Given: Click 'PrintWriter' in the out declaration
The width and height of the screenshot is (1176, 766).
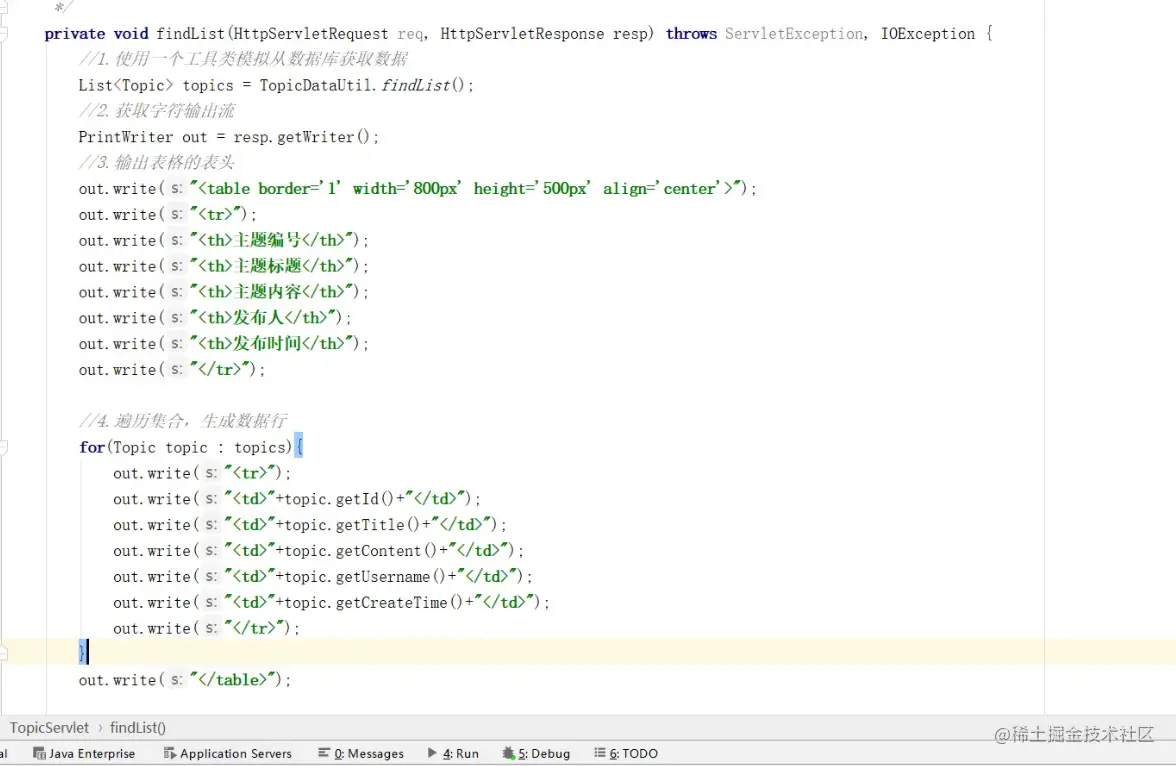Looking at the screenshot, I should coord(125,137).
